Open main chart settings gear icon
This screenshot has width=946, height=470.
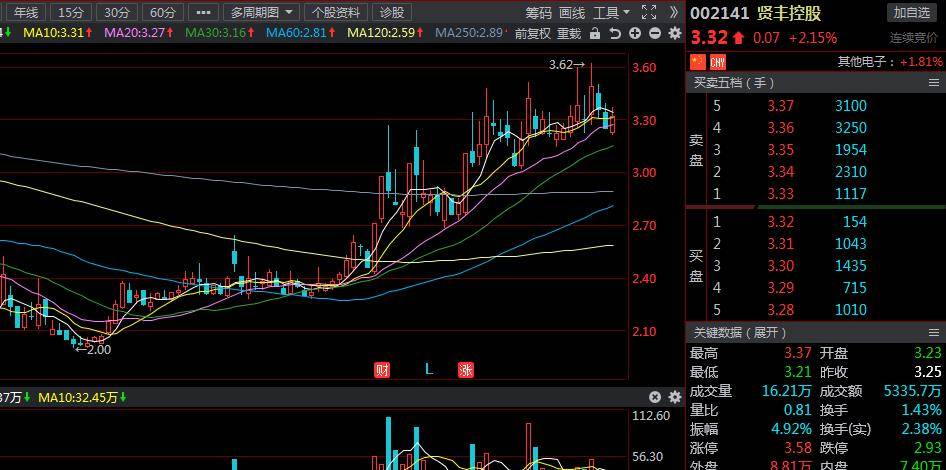[x=675, y=33]
